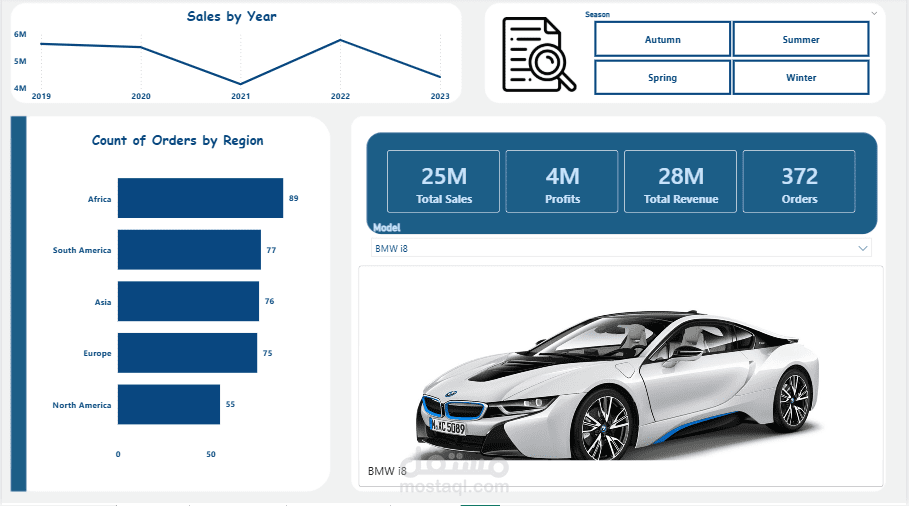Click the 75 data label for Europe

point(267,353)
